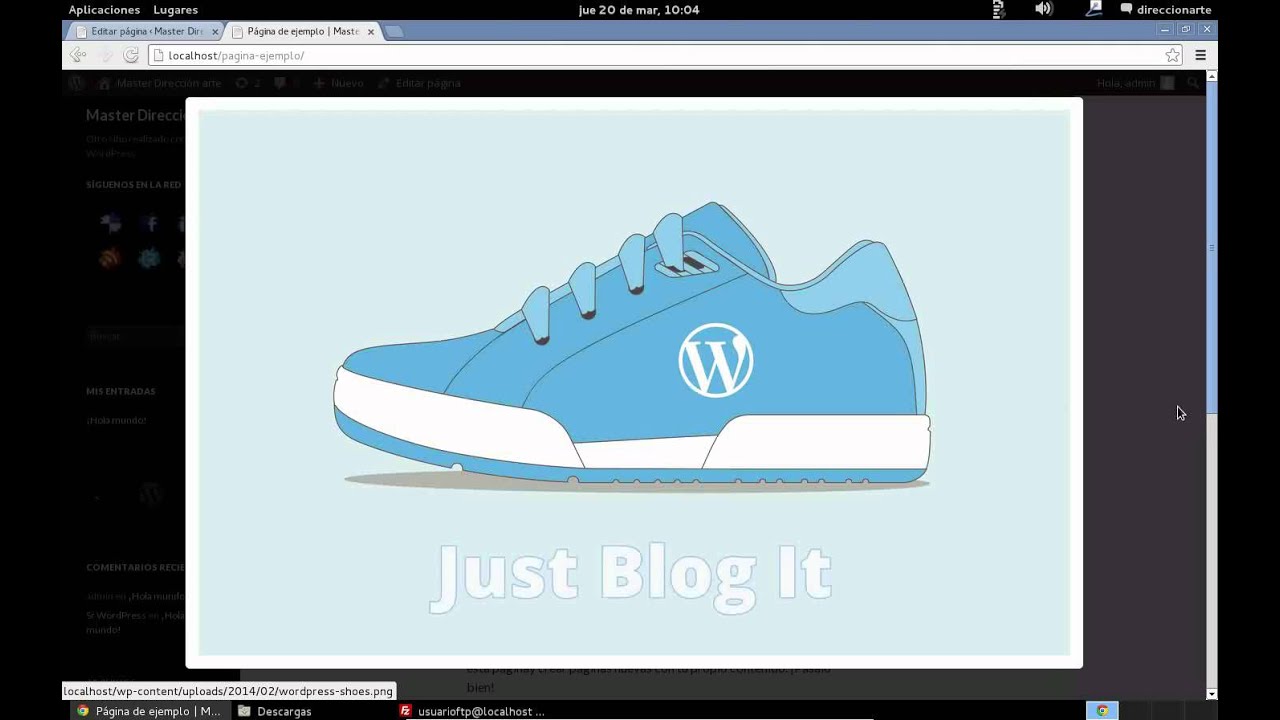1280x720 pixels.
Task: Click Nuevo in the WordPress admin bar
Action: 338,83
